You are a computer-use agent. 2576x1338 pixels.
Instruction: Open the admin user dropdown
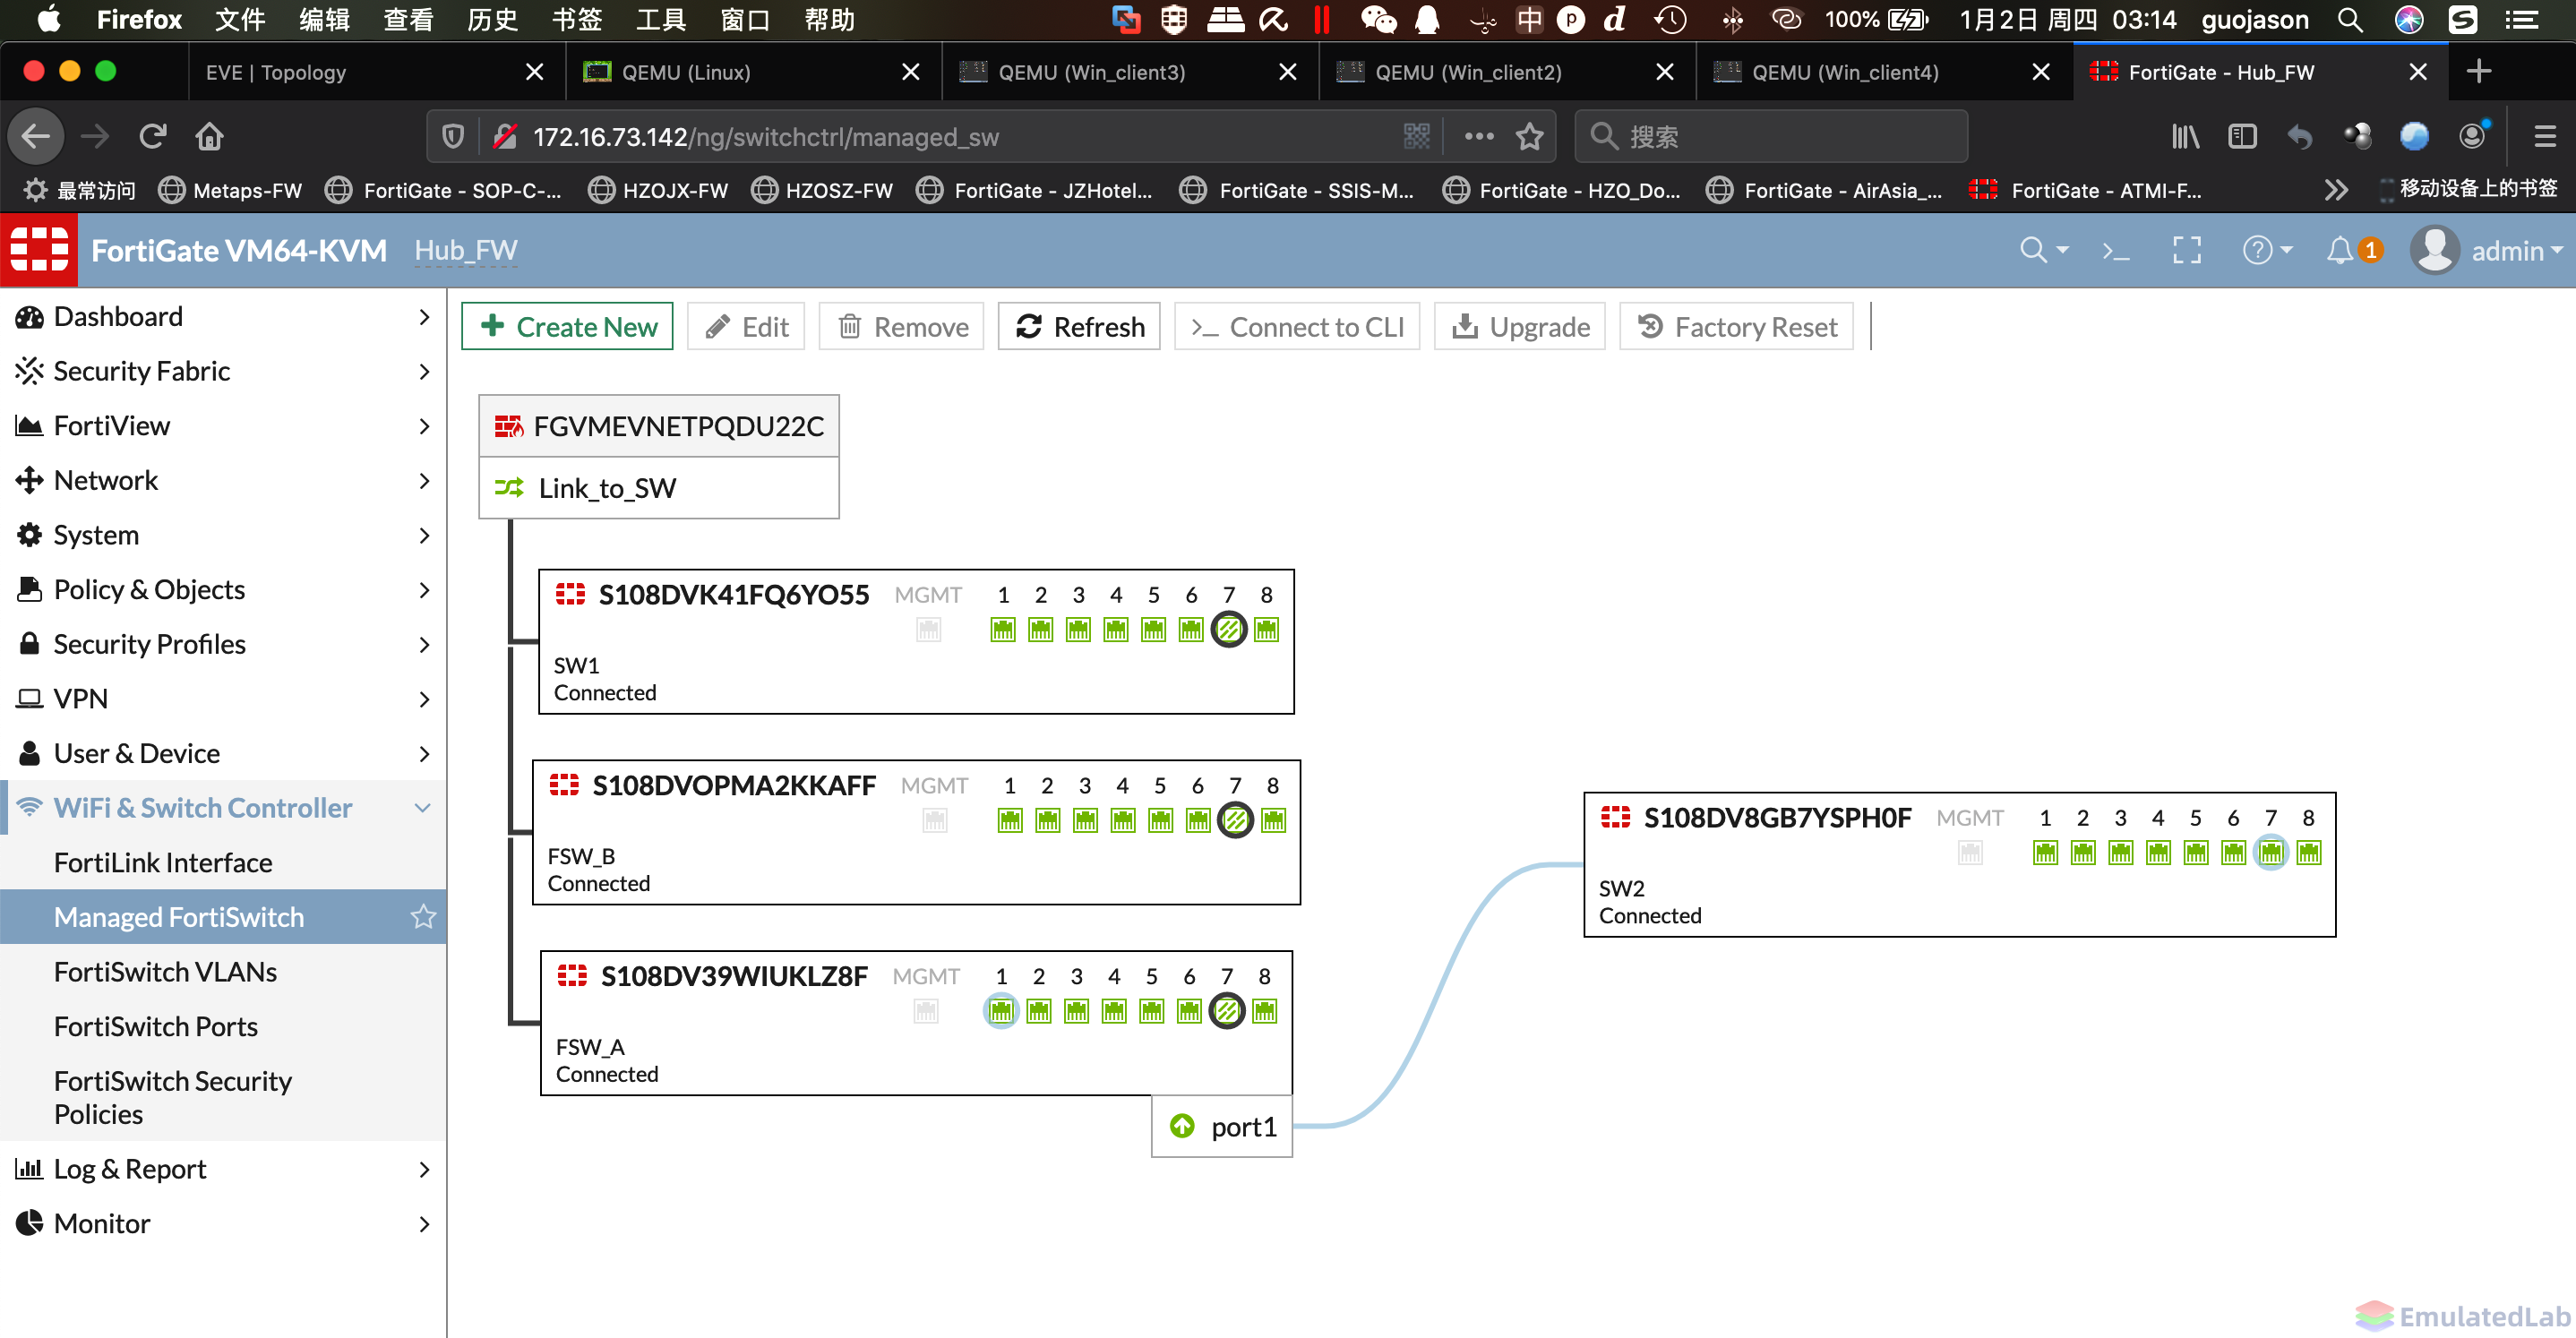pos(2487,250)
